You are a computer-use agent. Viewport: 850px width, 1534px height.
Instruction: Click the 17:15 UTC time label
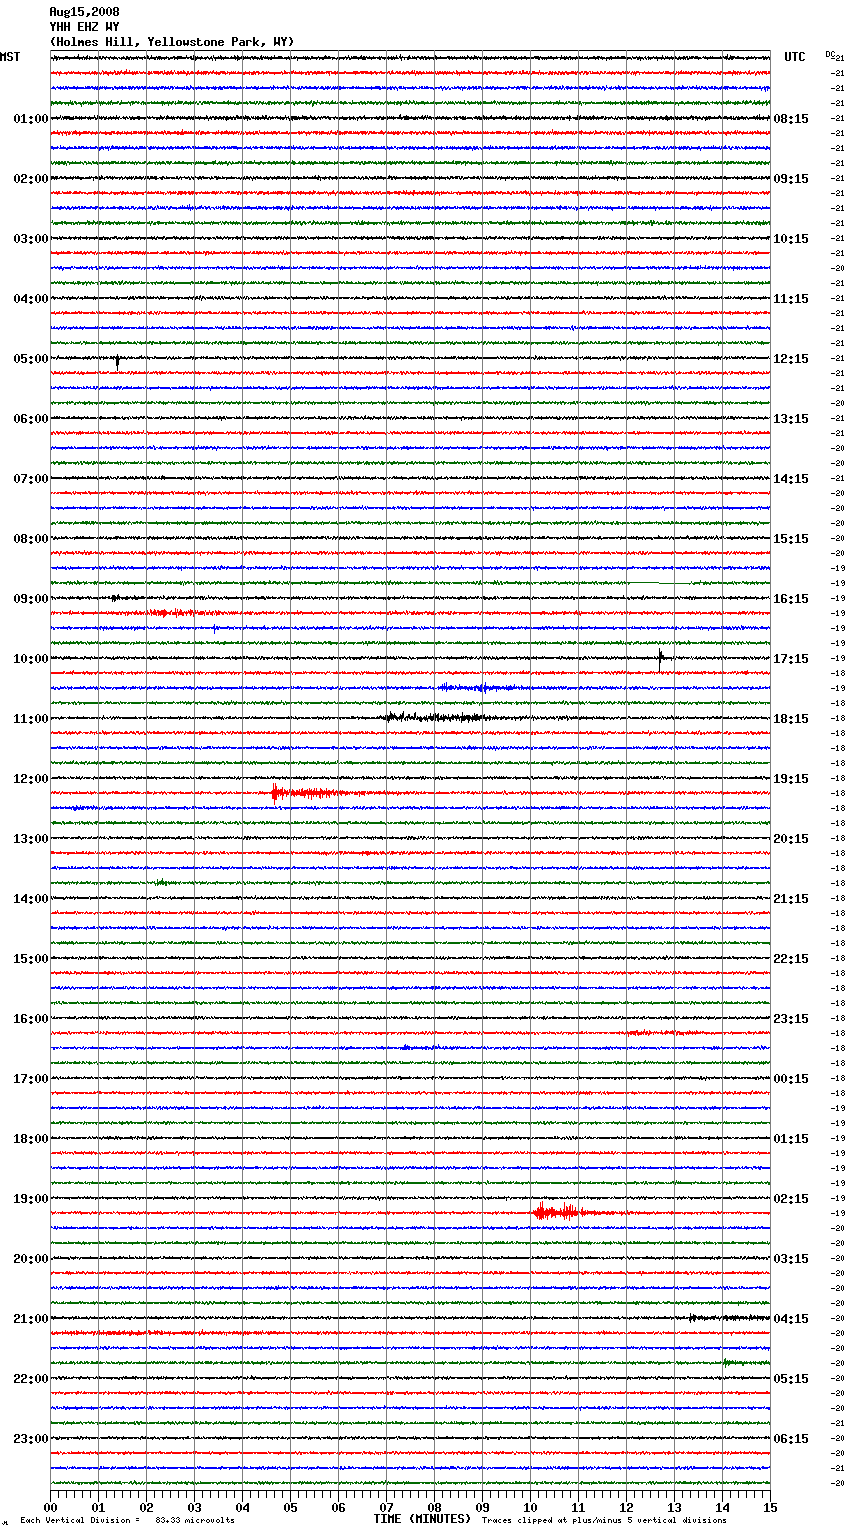click(x=791, y=659)
